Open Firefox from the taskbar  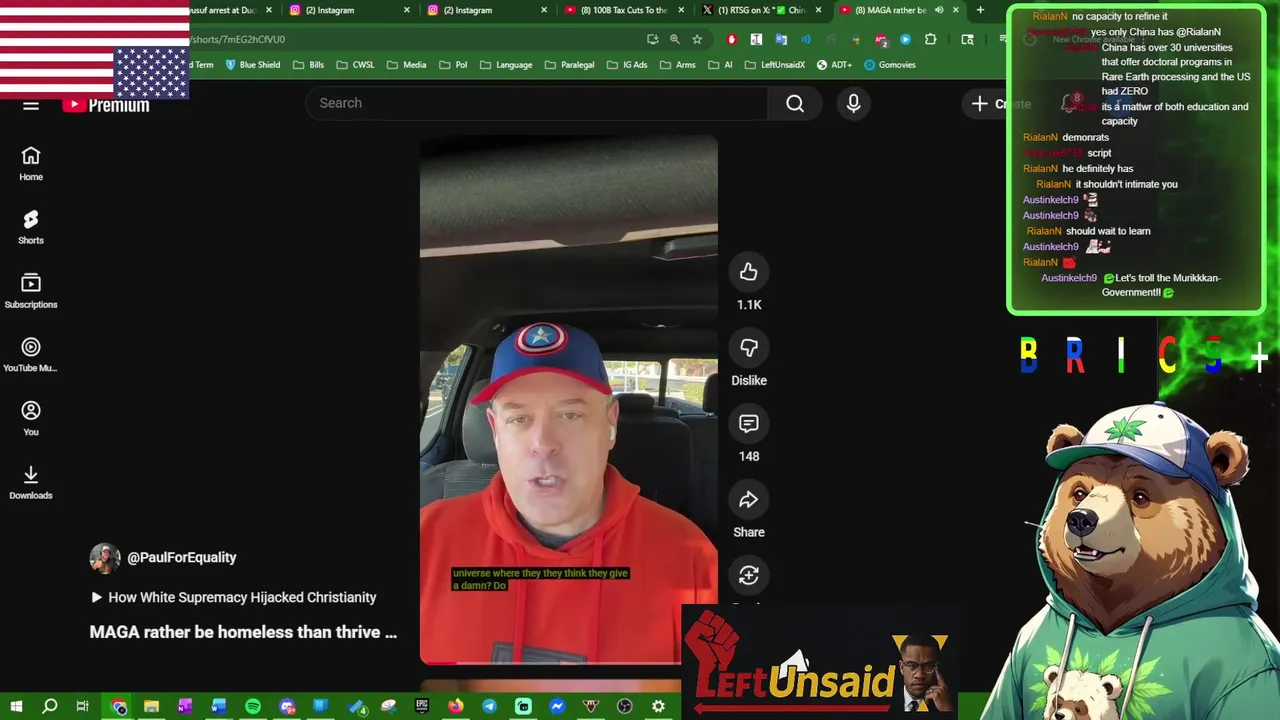tap(455, 707)
